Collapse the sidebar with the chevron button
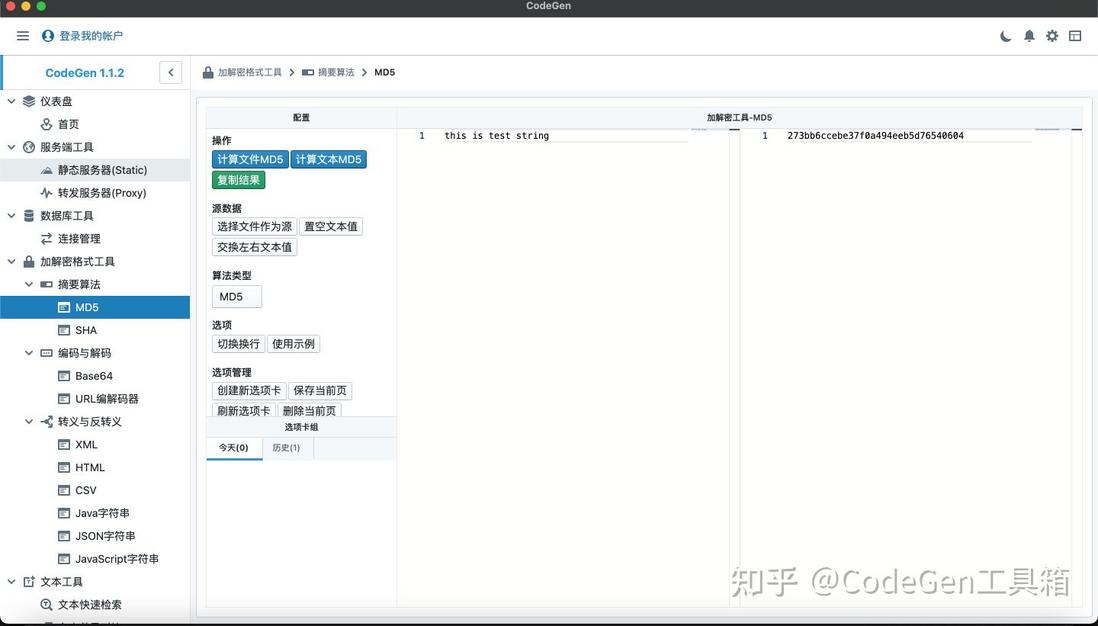 [x=171, y=72]
